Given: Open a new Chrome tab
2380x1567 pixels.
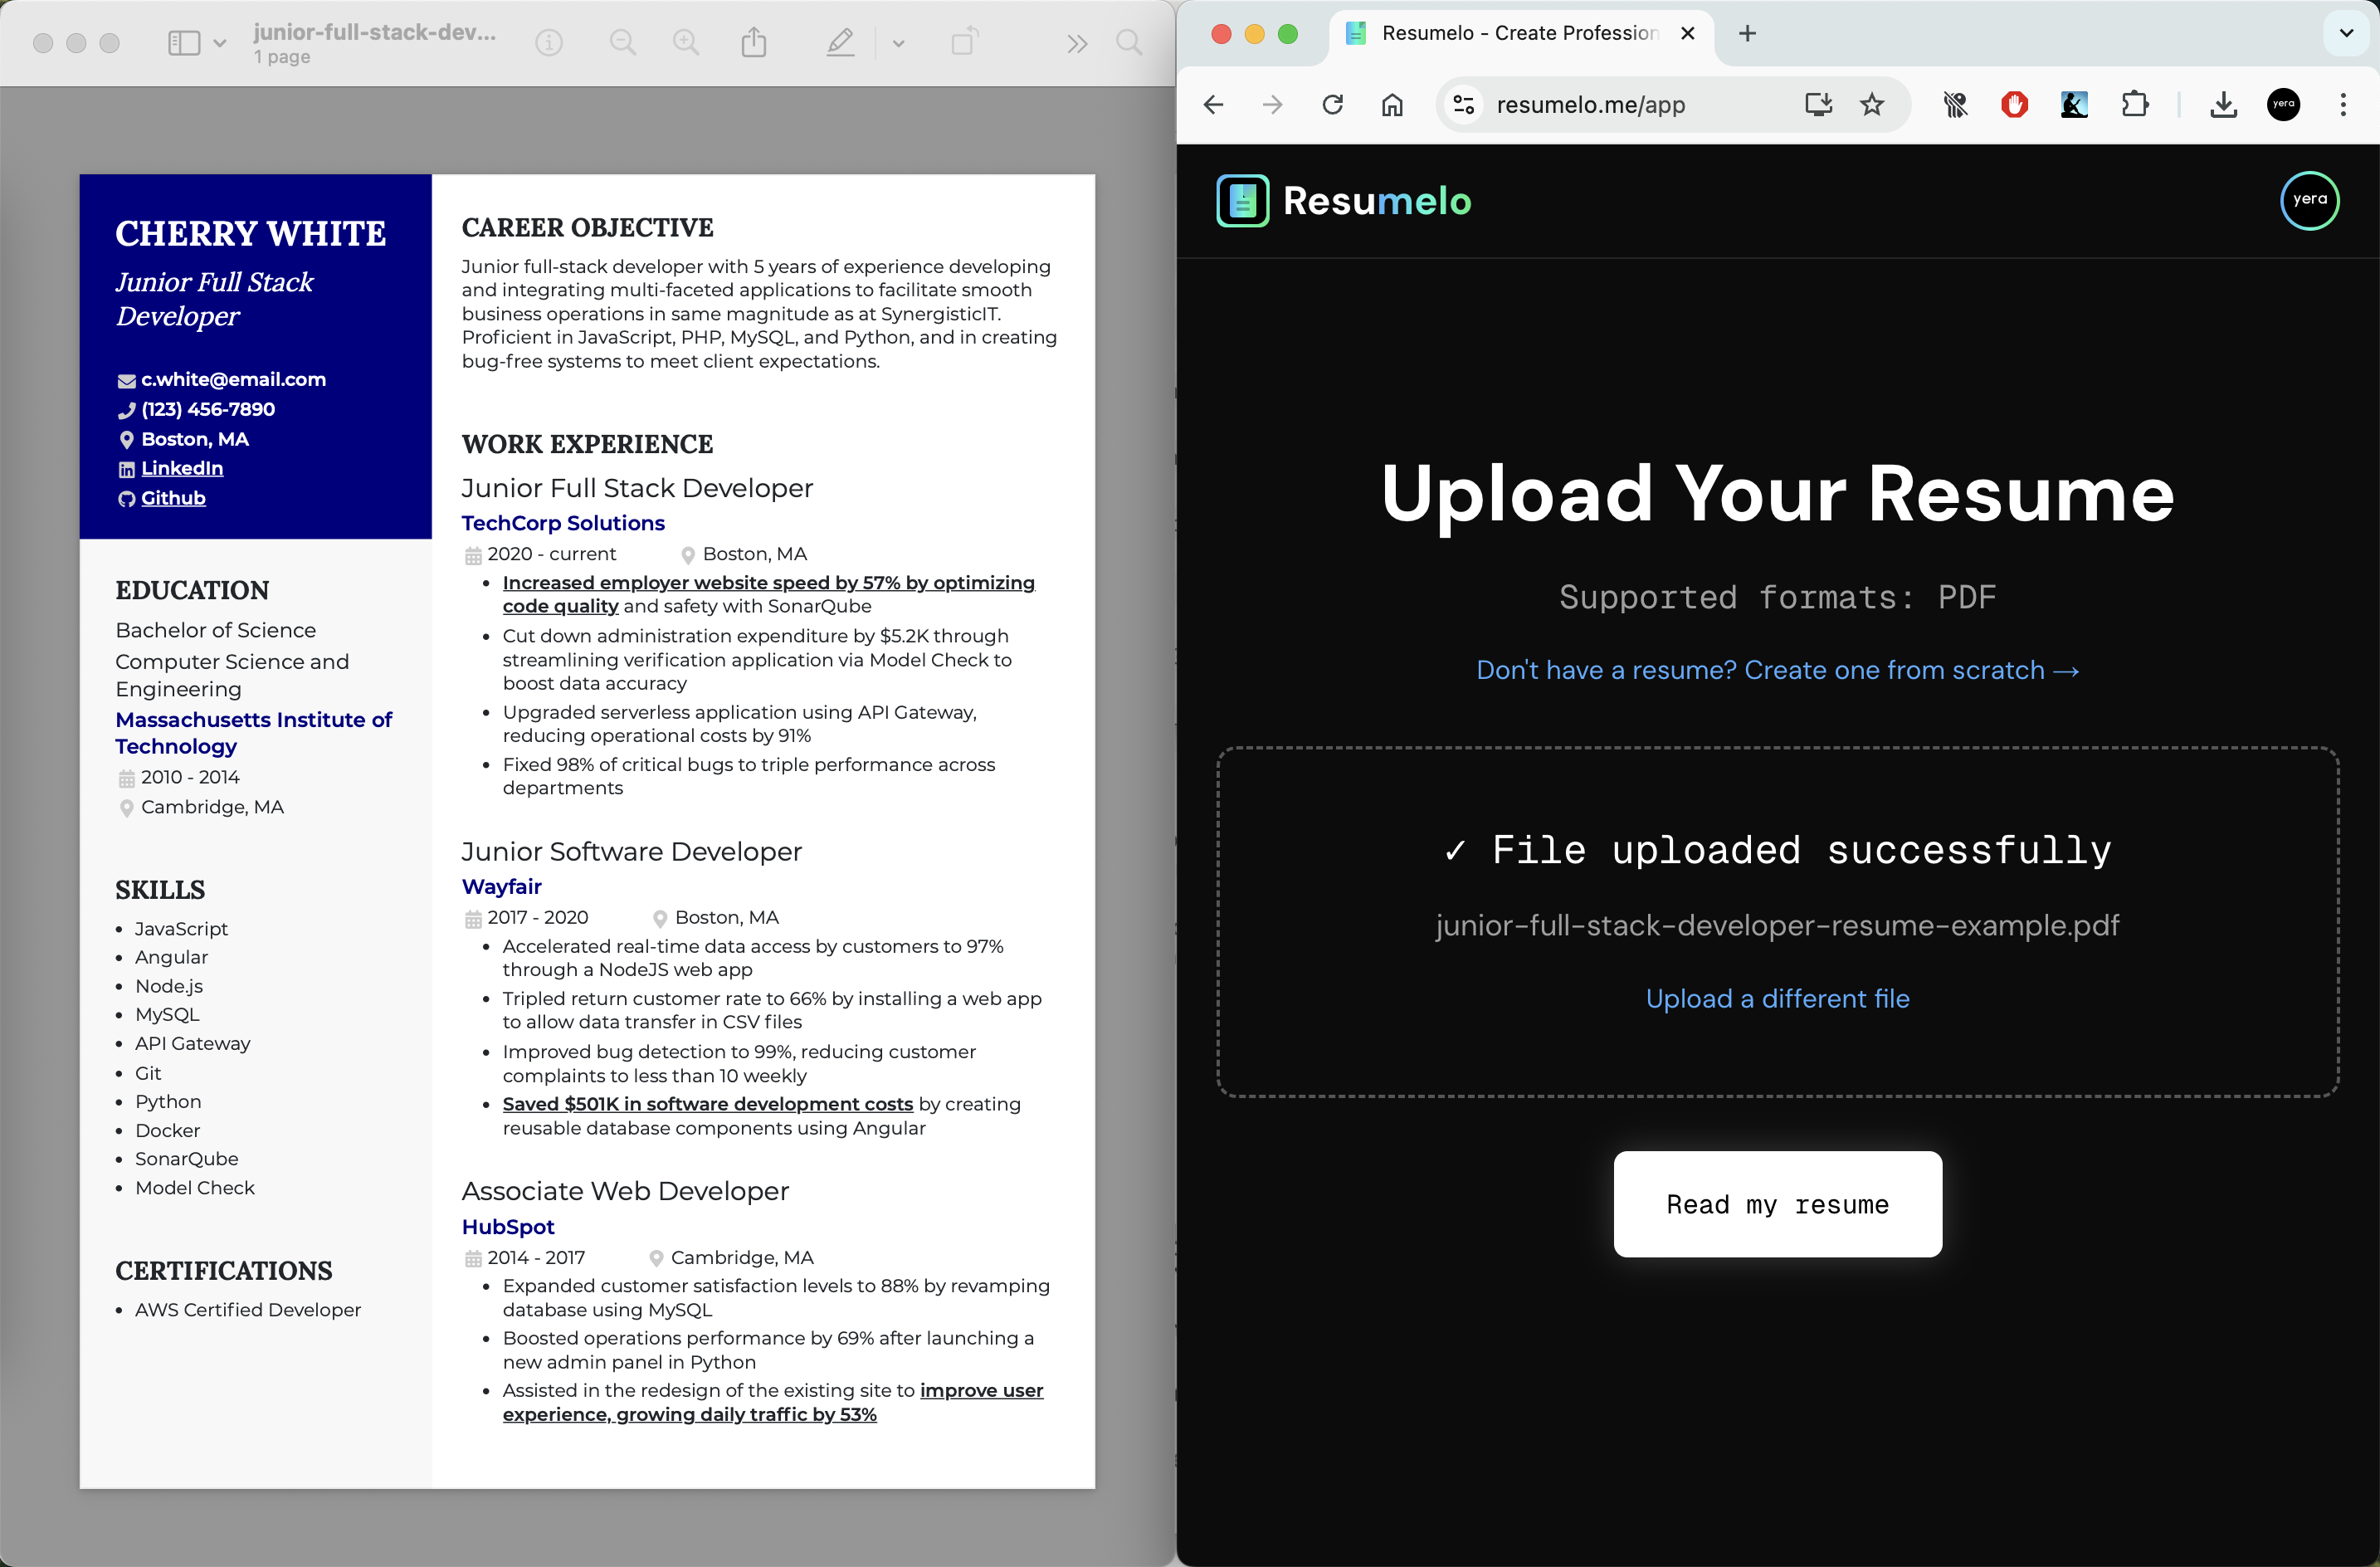Looking at the screenshot, I should point(1747,33).
